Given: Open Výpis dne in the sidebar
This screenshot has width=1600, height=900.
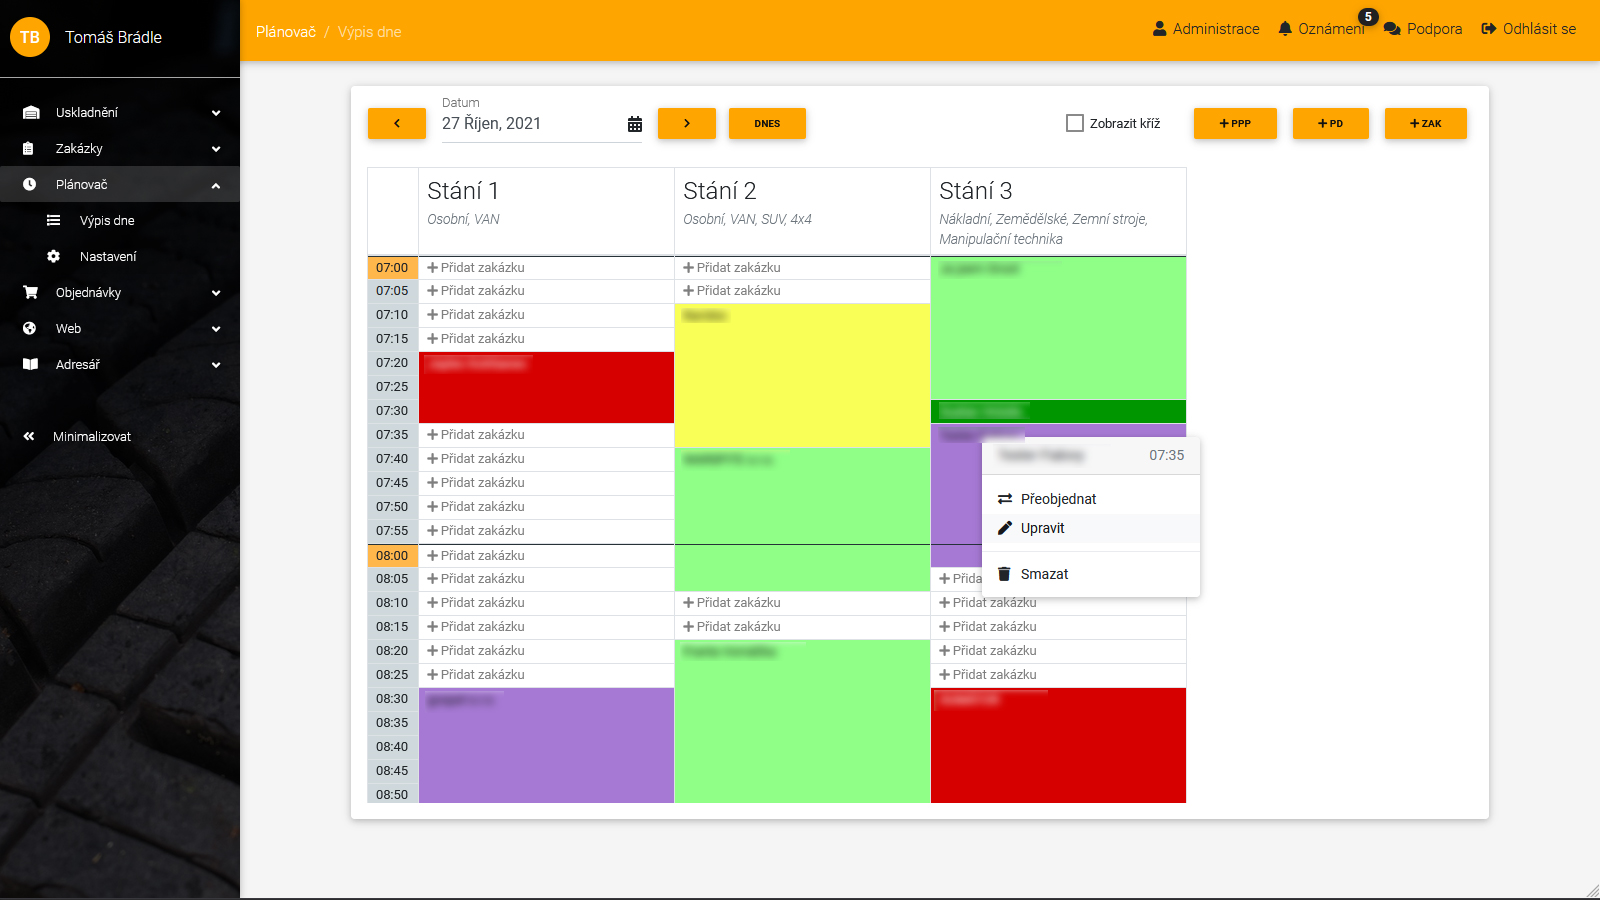Looking at the screenshot, I should coord(107,221).
